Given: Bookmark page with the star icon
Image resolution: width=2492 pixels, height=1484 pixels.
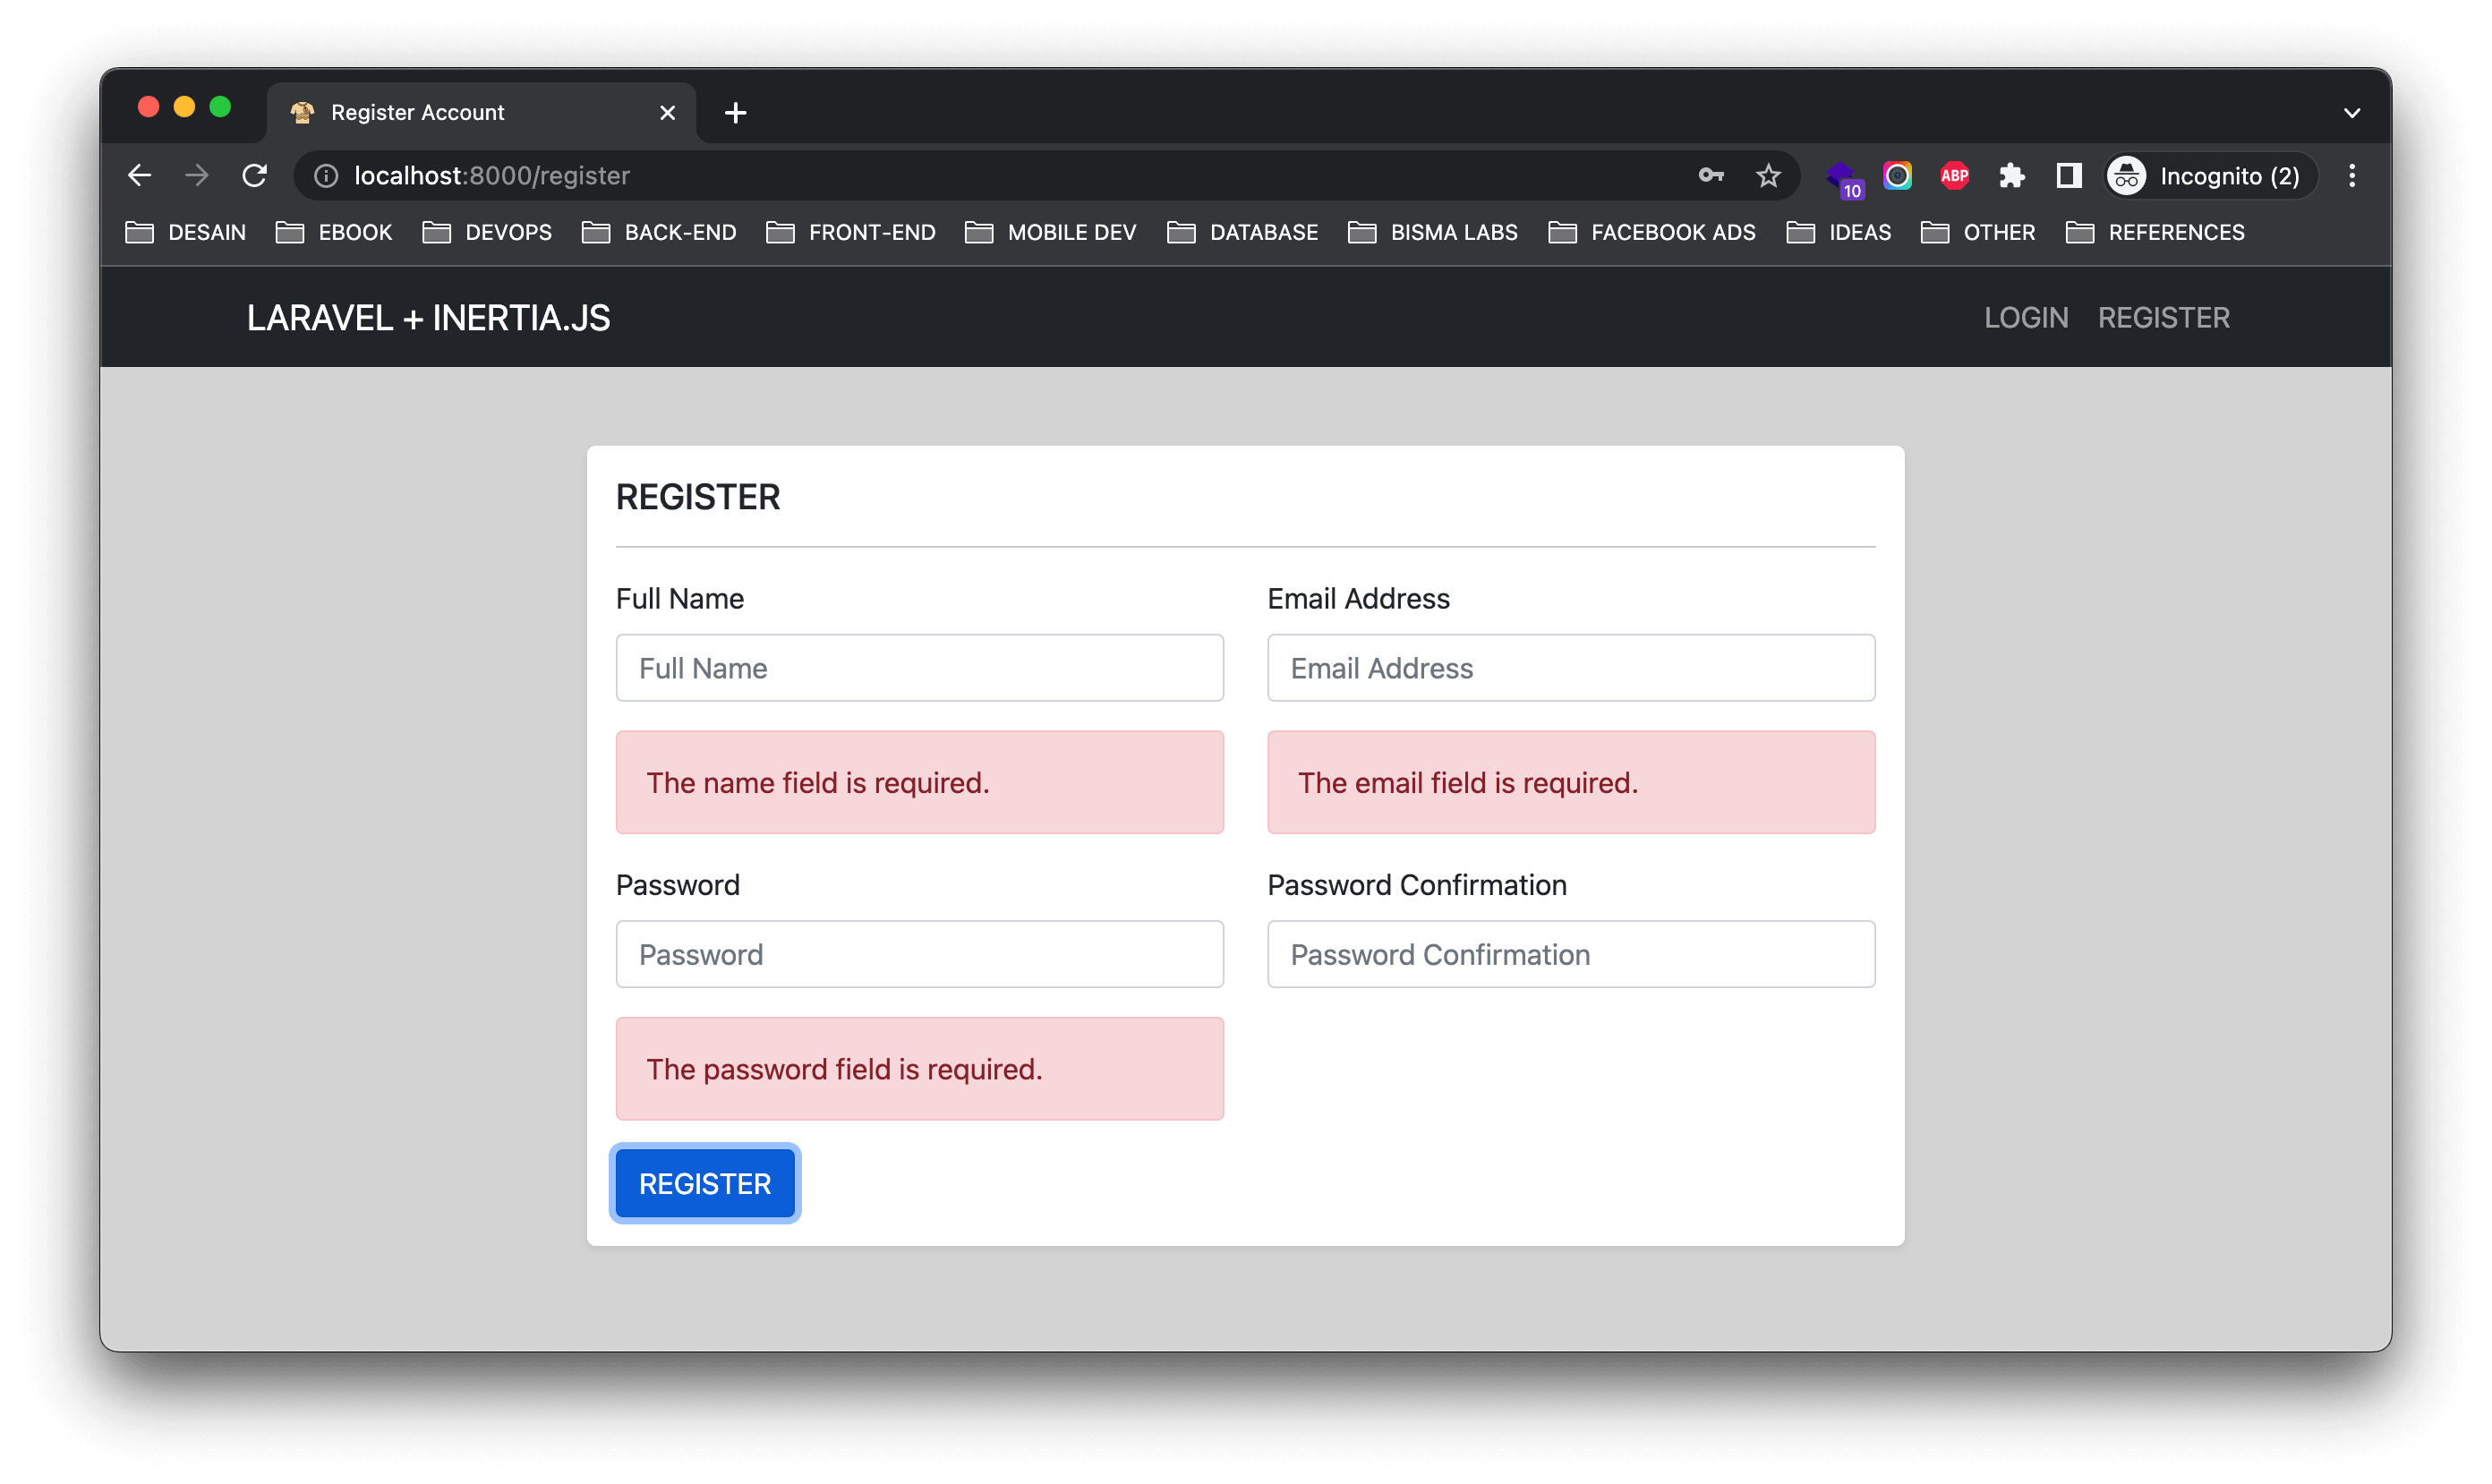Looking at the screenshot, I should click(x=1768, y=176).
